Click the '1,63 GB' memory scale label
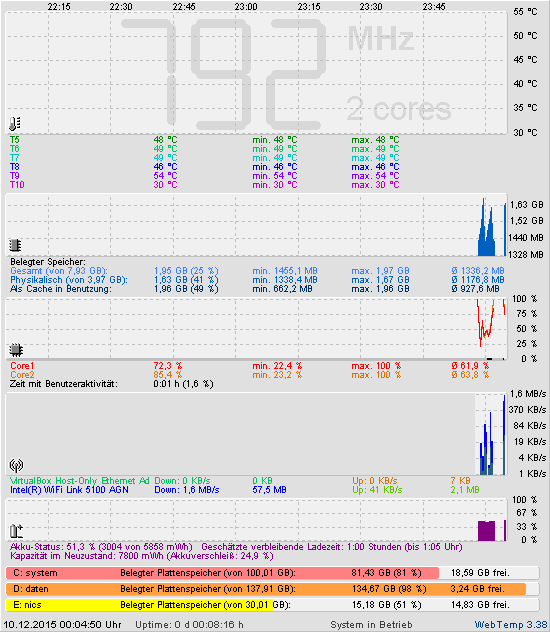The height and width of the screenshot is (632, 550). pos(527,205)
